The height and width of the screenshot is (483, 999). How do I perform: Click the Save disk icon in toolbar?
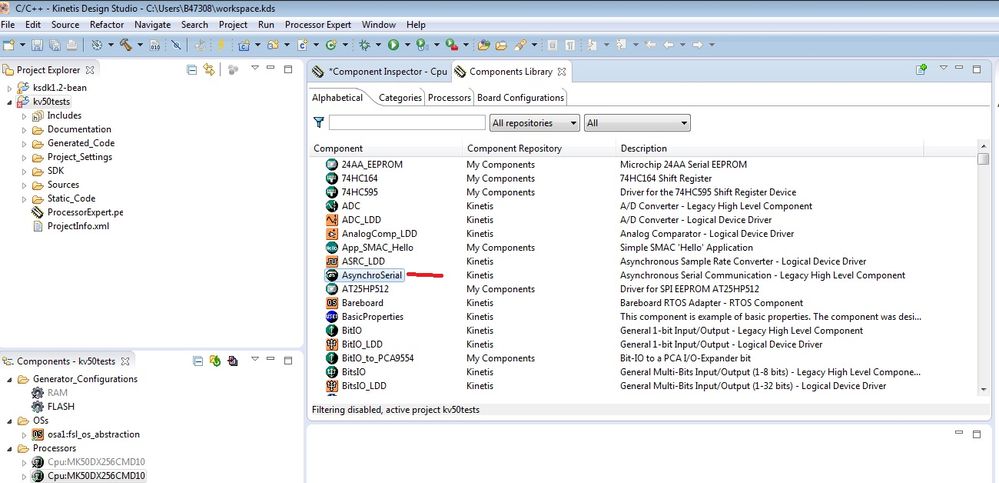pyautogui.click(x=37, y=45)
